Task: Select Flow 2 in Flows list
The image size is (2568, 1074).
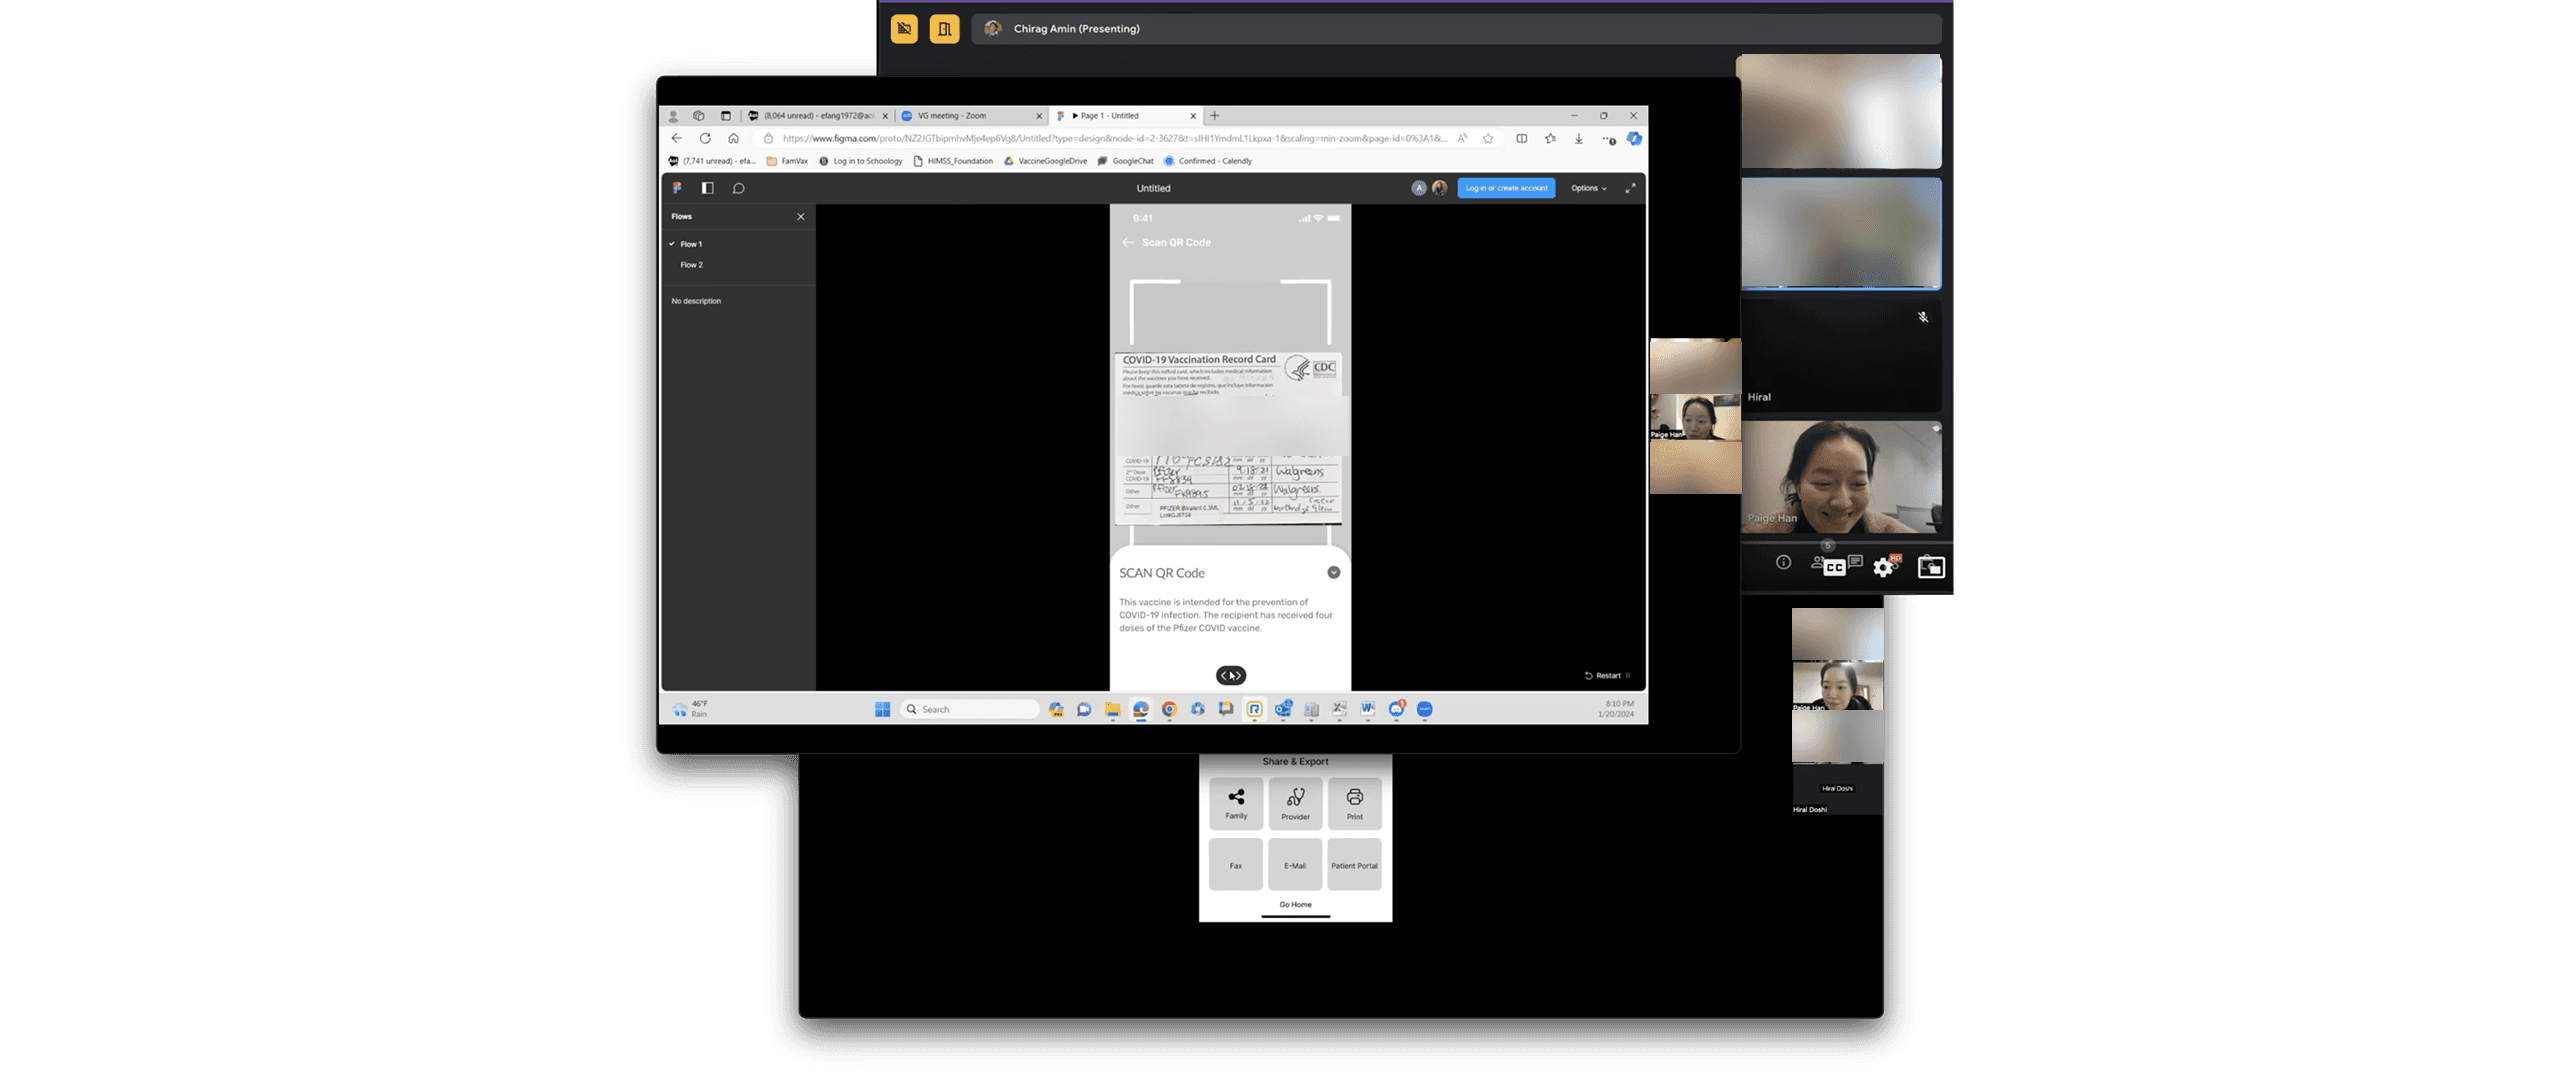Action: coord(691,265)
